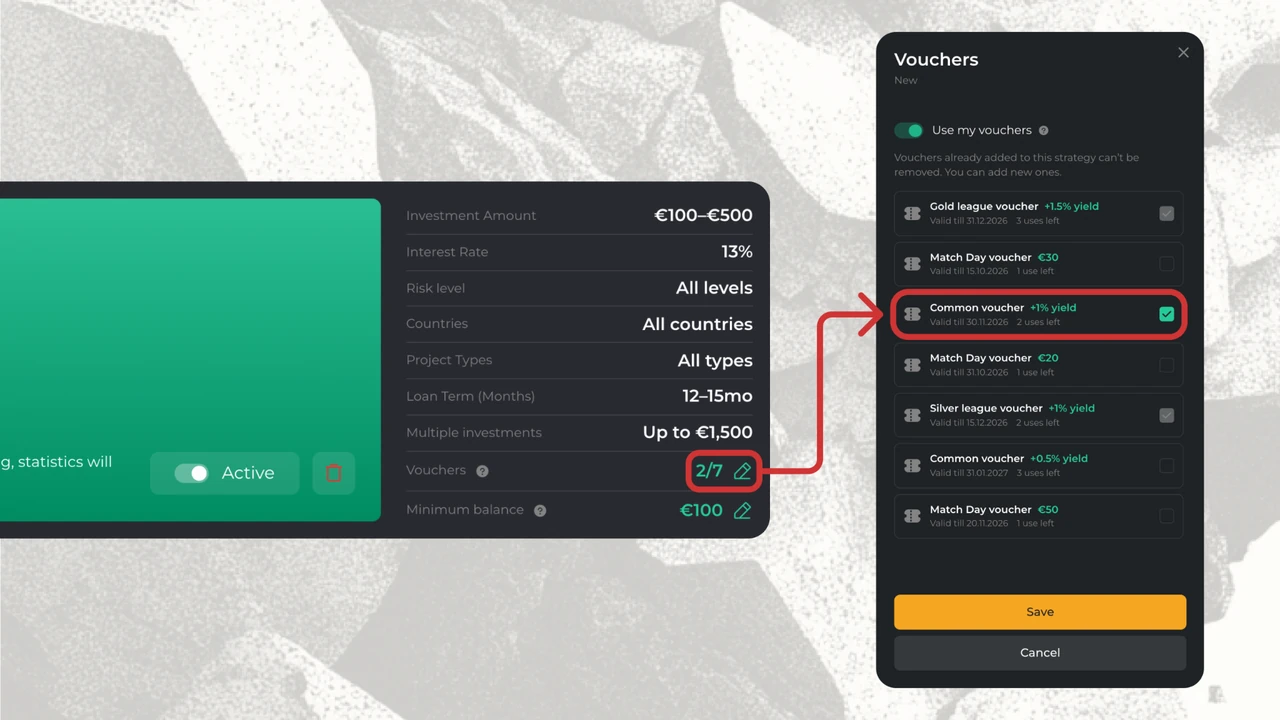Open the Minimum balance help tooltip

click(540, 511)
